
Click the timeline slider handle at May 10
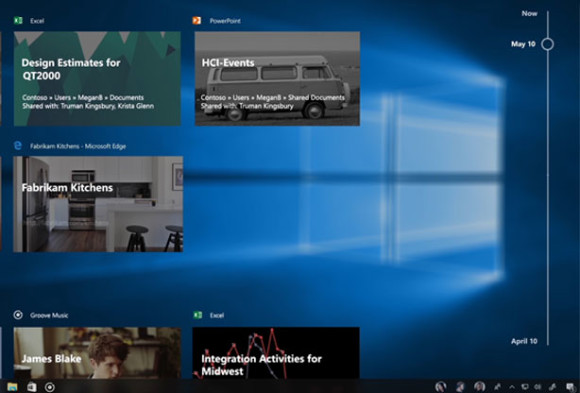547,44
